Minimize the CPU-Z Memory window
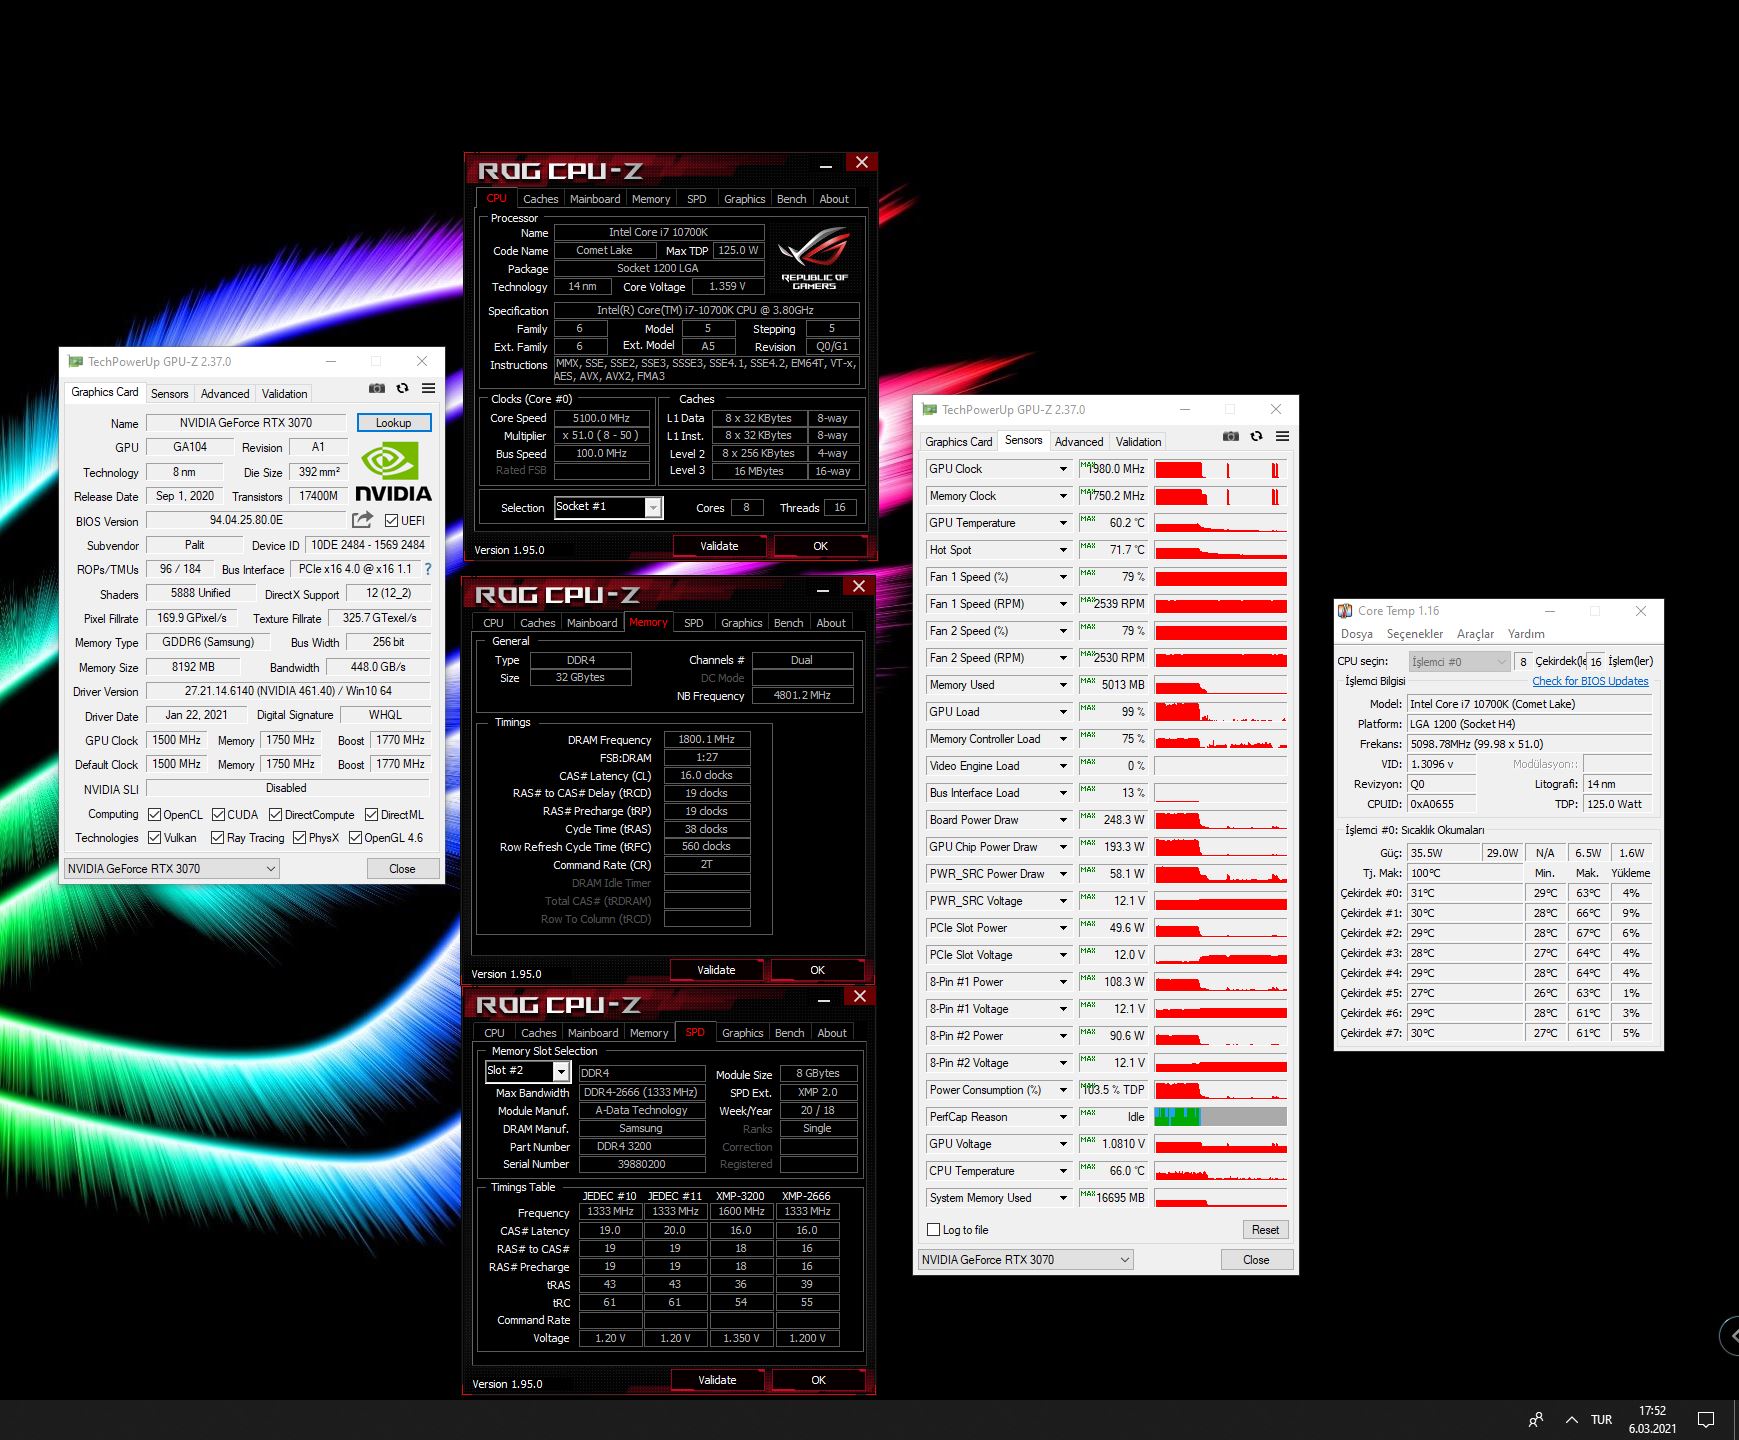This screenshot has height=1440, width=1739. [x=823, y=590]
